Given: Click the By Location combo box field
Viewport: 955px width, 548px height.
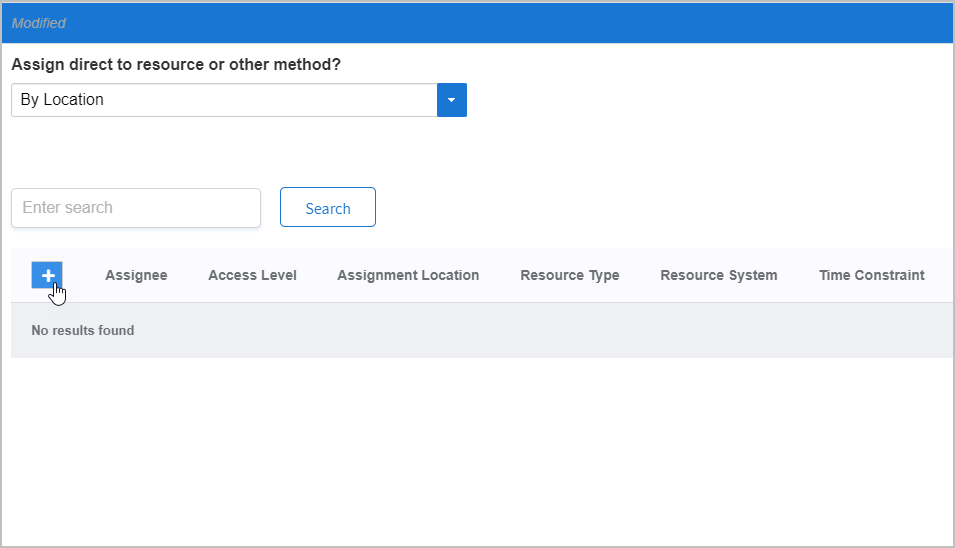Looking at the screenshot, I should click(x=224, y=100).
